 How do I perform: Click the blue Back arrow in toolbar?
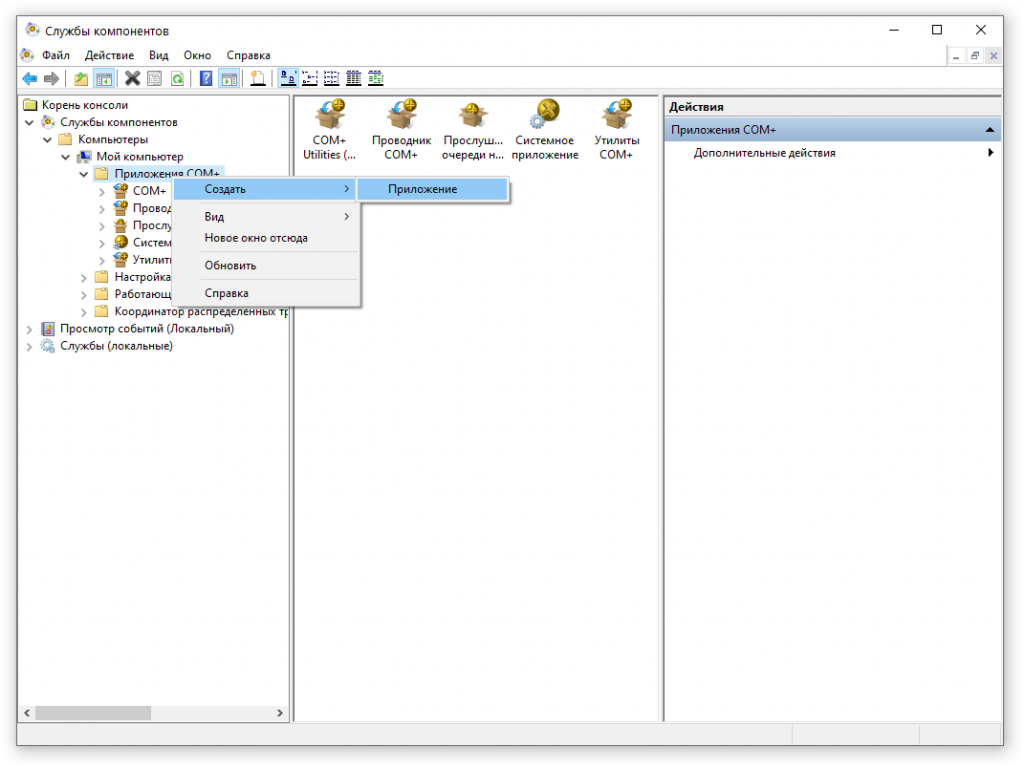click(30, 79)
